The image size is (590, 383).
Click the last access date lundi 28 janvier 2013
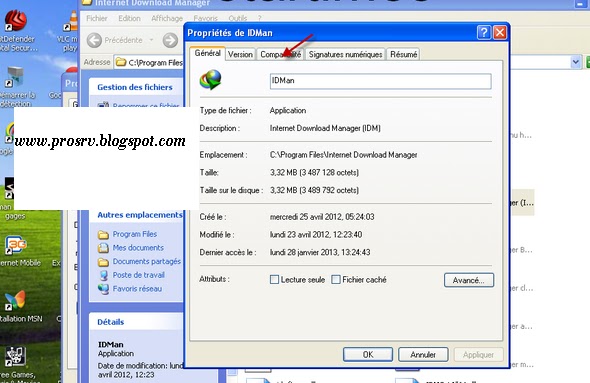[320, 252]
